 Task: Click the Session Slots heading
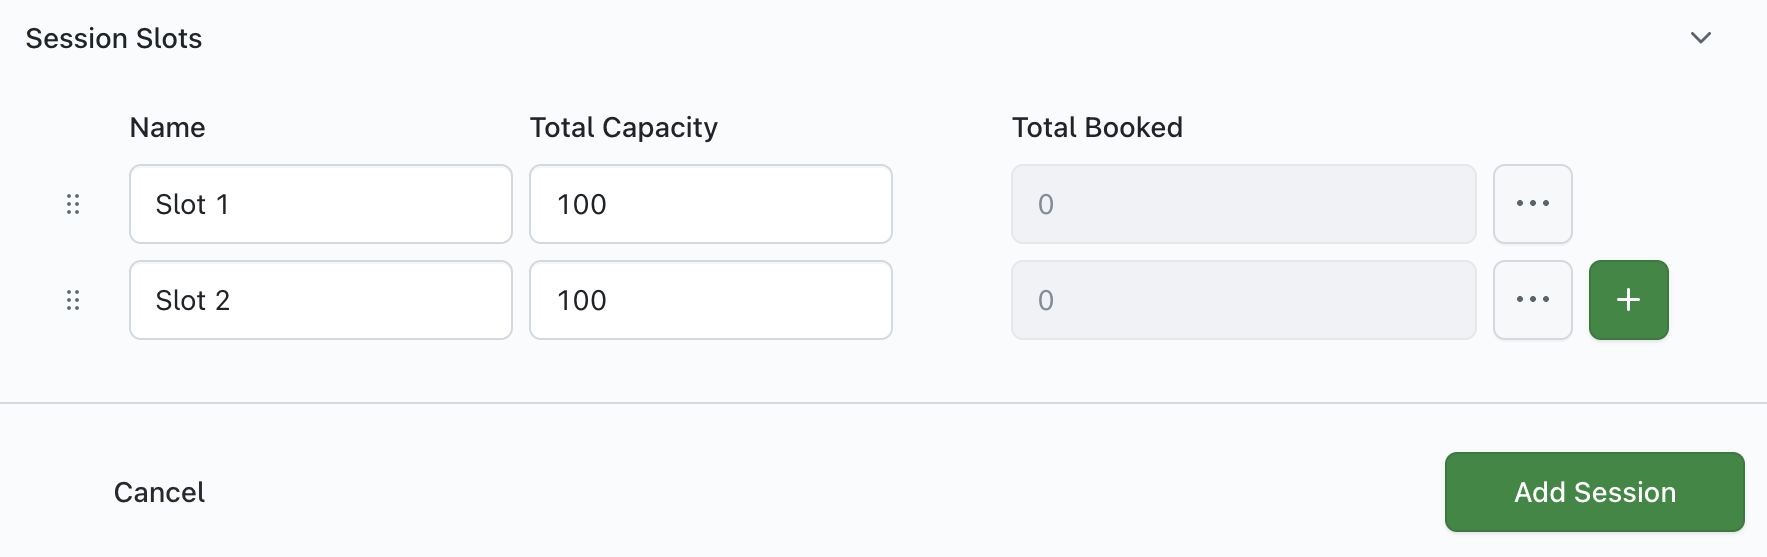pos(114,38)
